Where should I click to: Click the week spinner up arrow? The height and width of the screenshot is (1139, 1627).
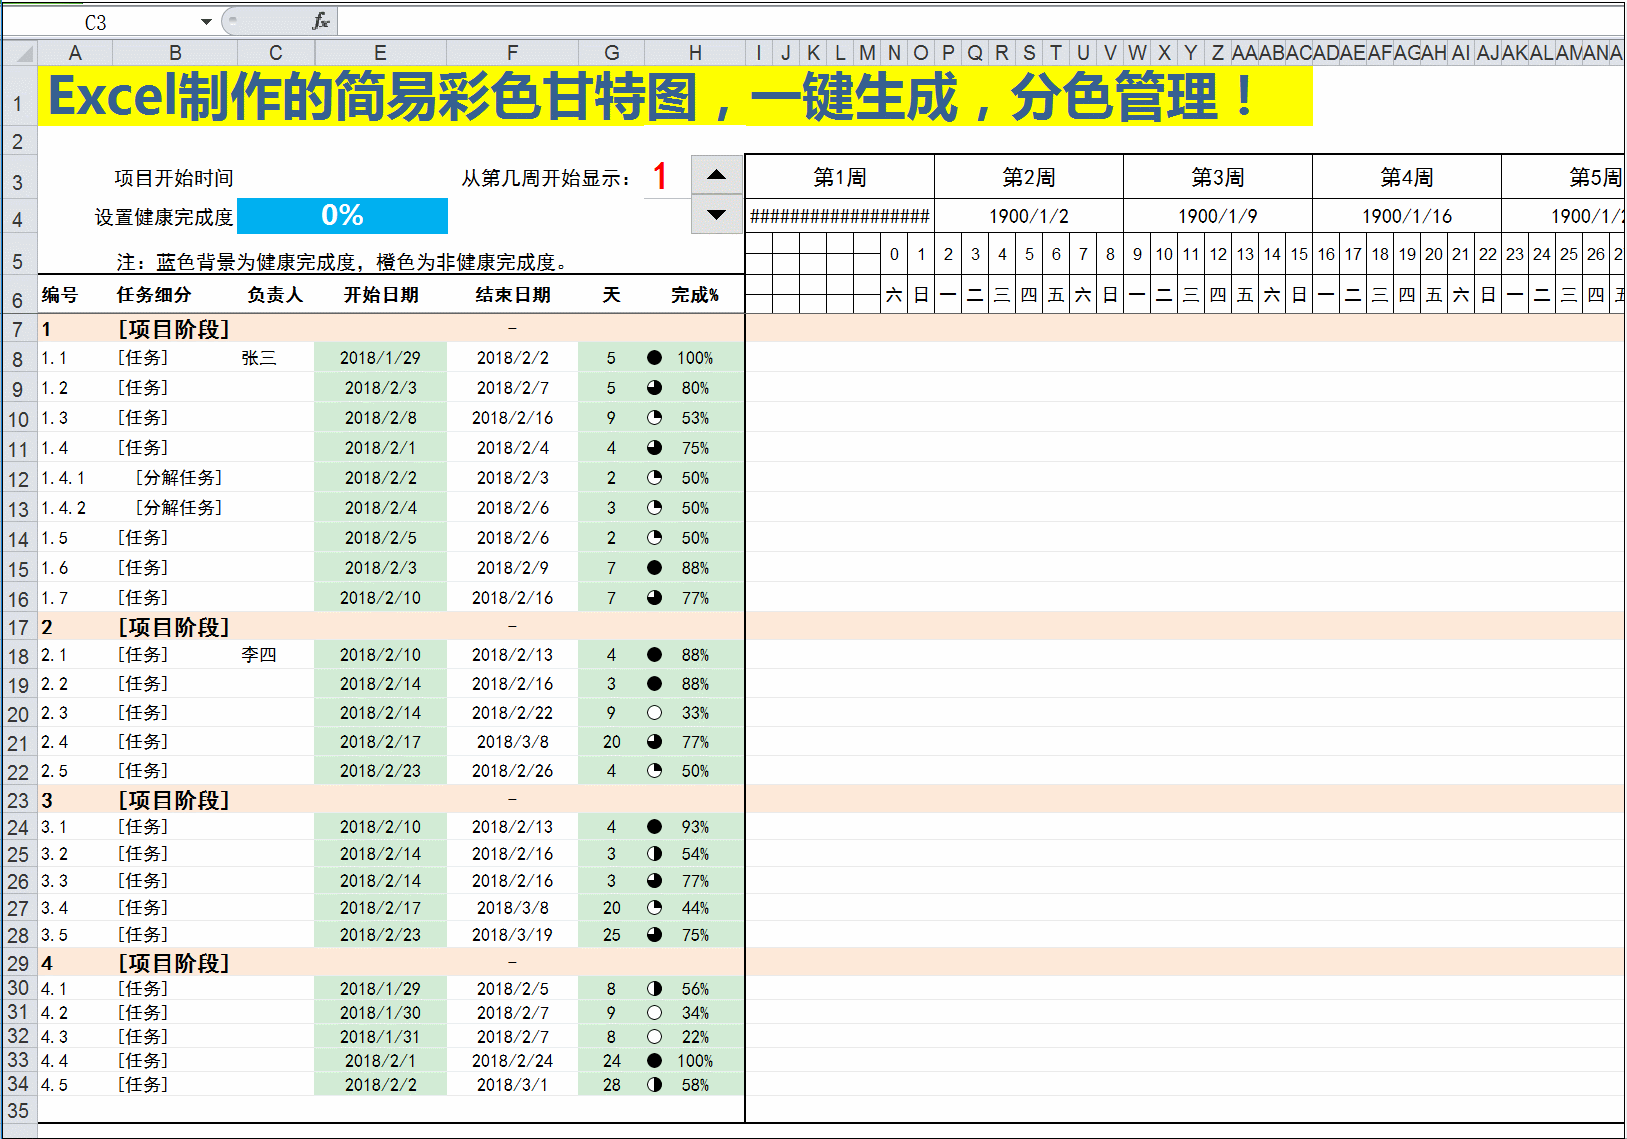point(717,175)
